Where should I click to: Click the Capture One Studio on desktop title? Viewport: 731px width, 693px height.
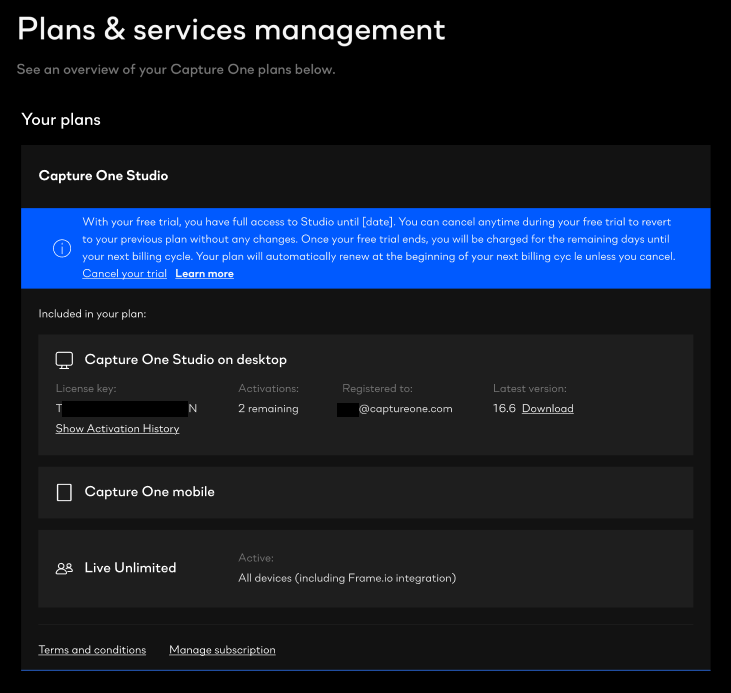pyautogui.click(x=186, y=360)
